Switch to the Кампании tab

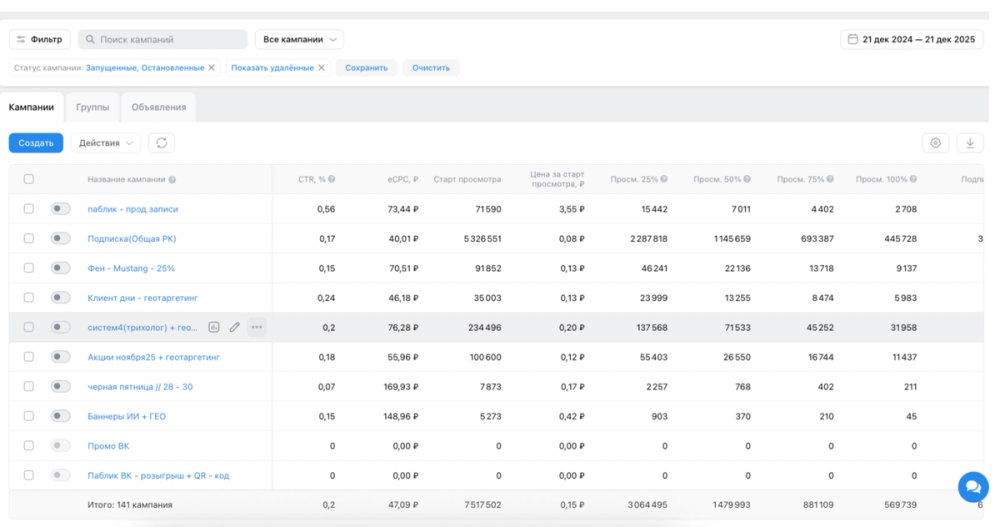coord(31,107)
